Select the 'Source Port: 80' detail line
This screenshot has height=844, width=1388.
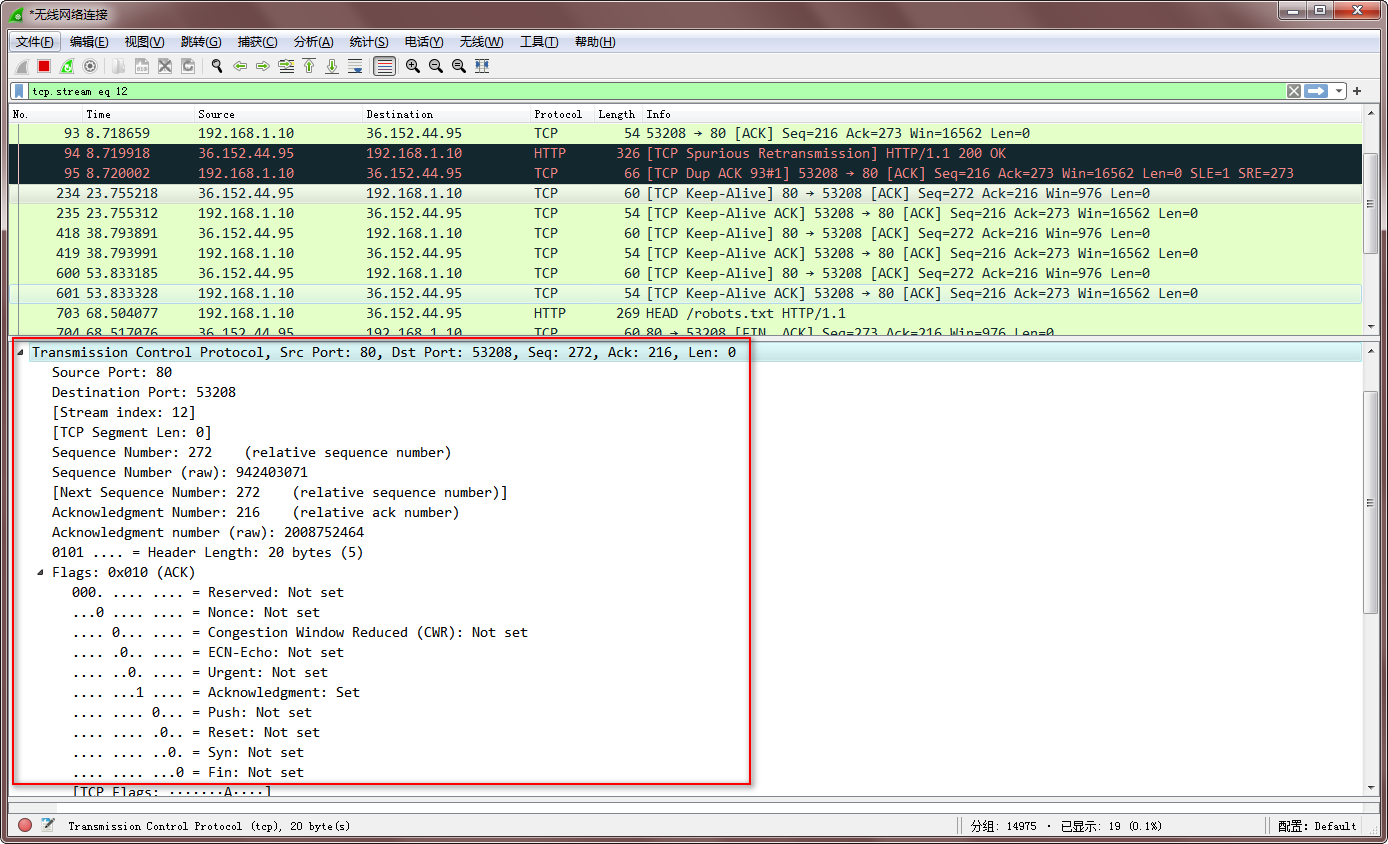(112, 372)
